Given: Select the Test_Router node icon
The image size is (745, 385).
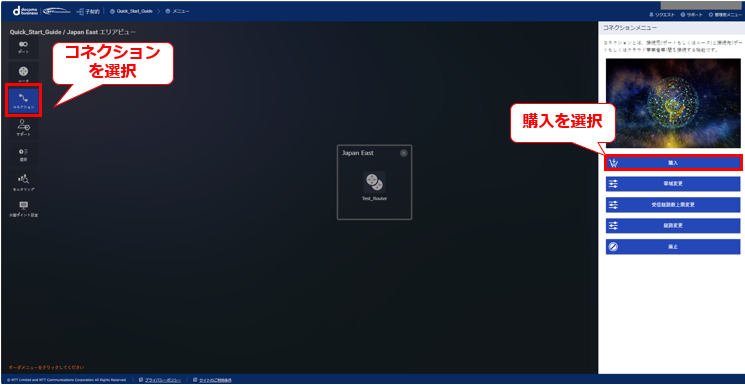Looking at the screenshot, I should tap(374, 183).
